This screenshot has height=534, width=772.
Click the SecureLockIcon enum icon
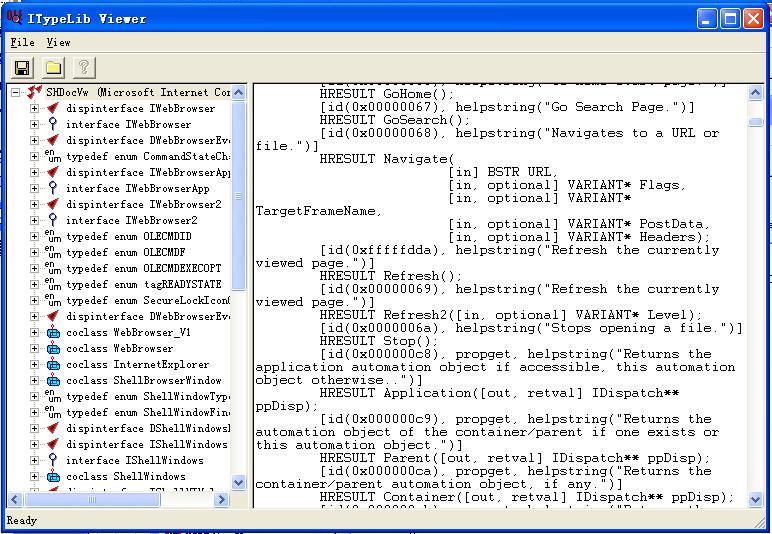53,300
